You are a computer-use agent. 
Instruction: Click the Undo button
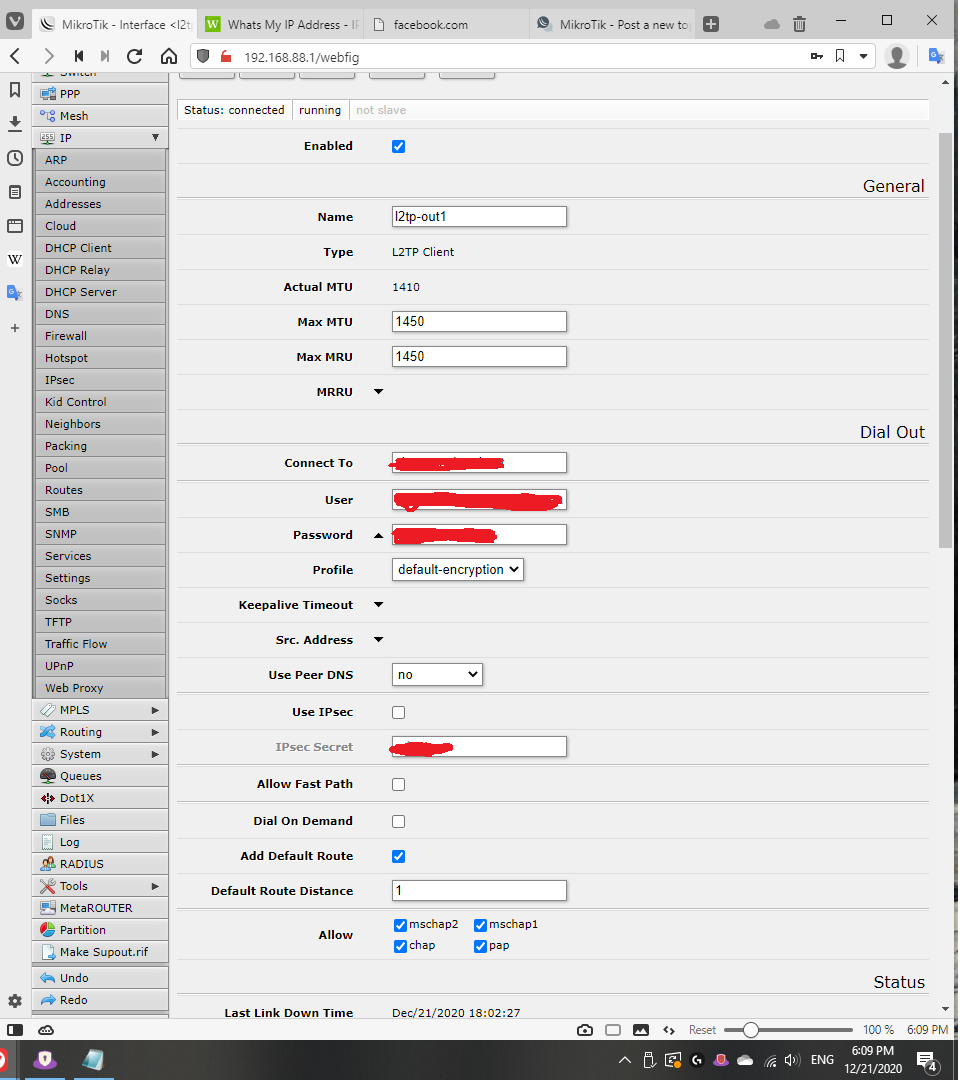pos(101,978)
